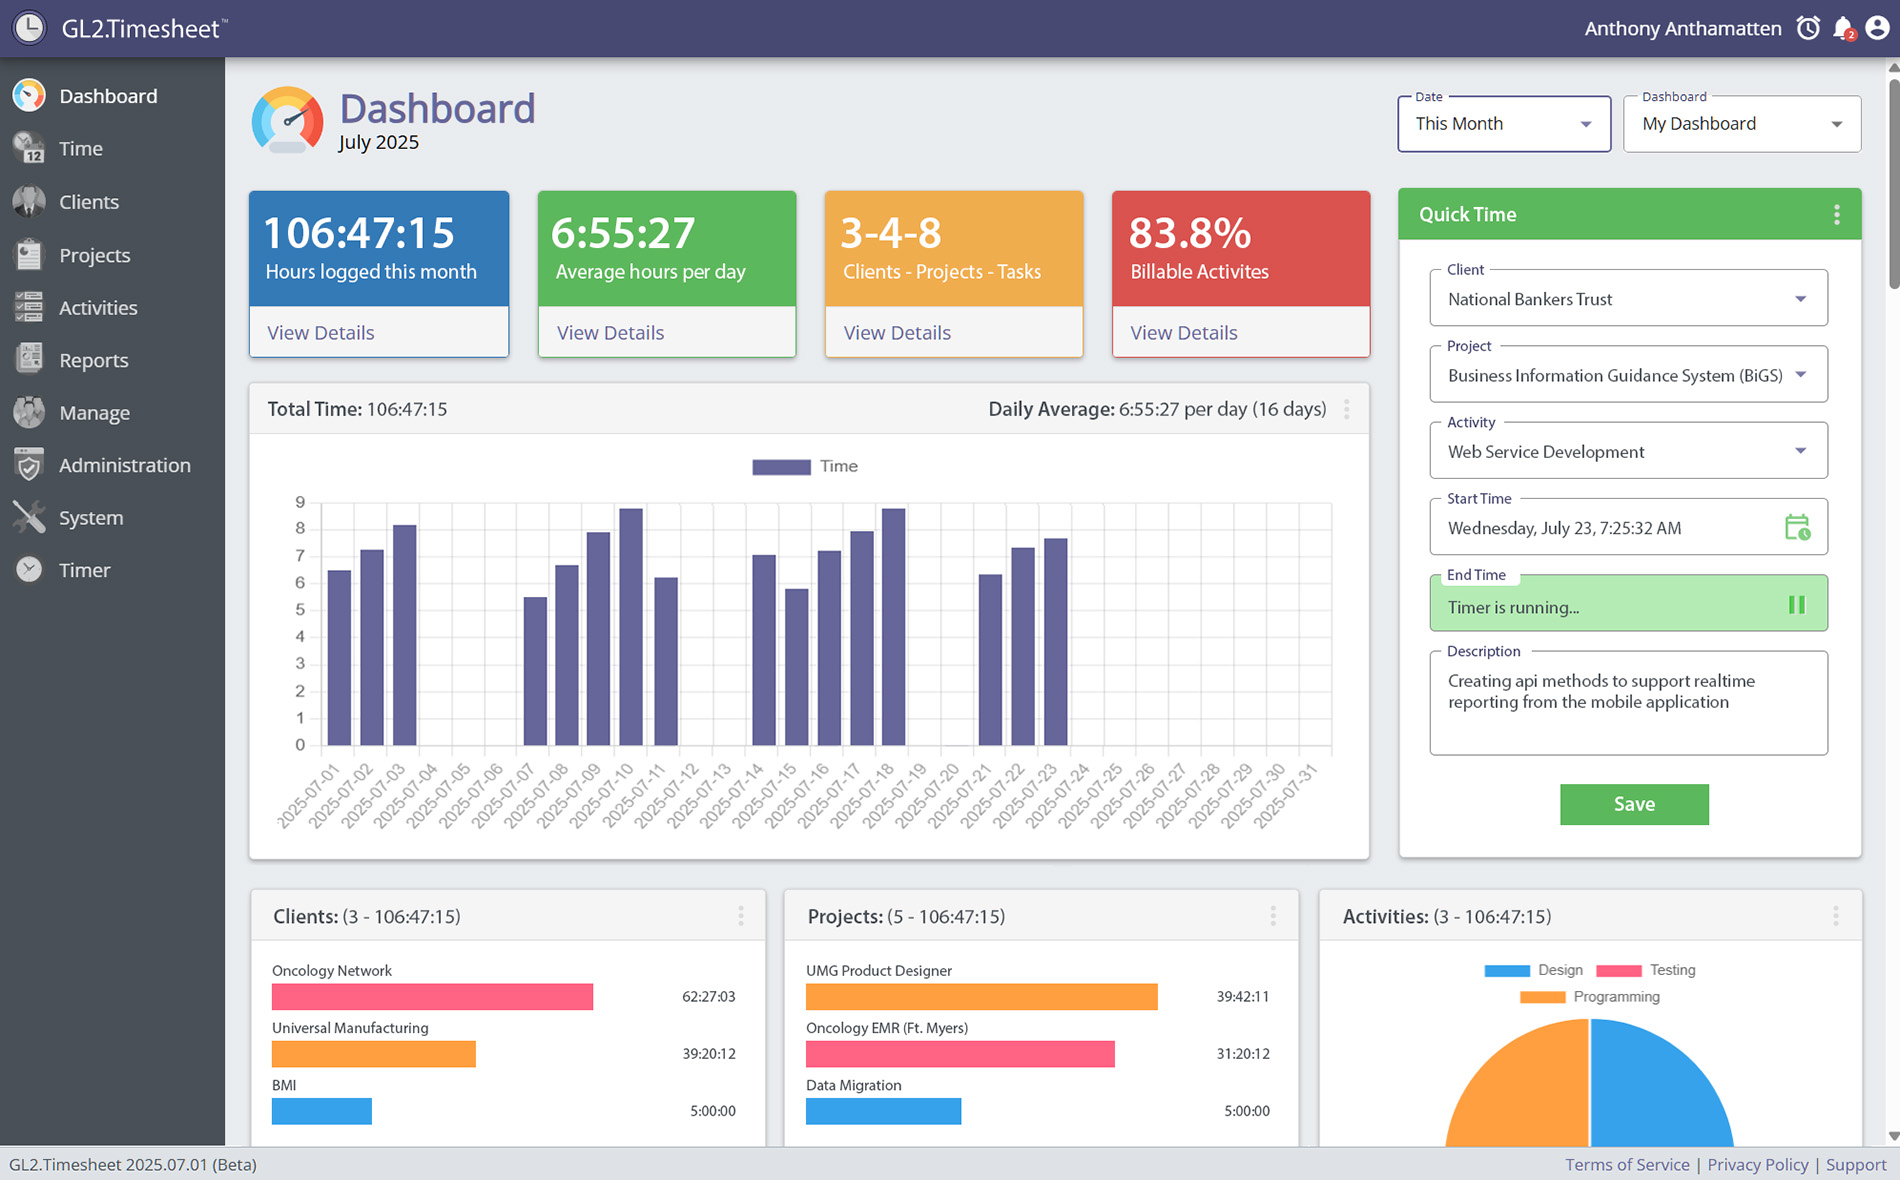The image size is (1900, 1180).
Task: Open the Projects panel options menu
Action: click(x=1273, y=916)
